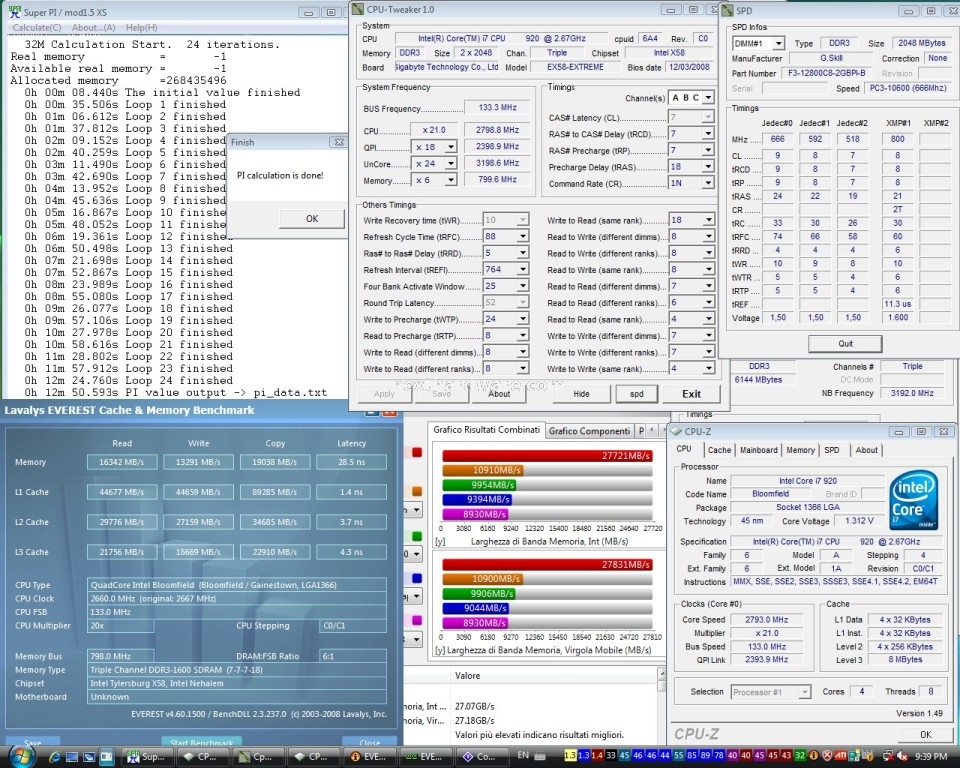Expand the Write to Precharge (tWTP) dropdown
This screenshot has width=960, height=768.
tap(522, 319)
